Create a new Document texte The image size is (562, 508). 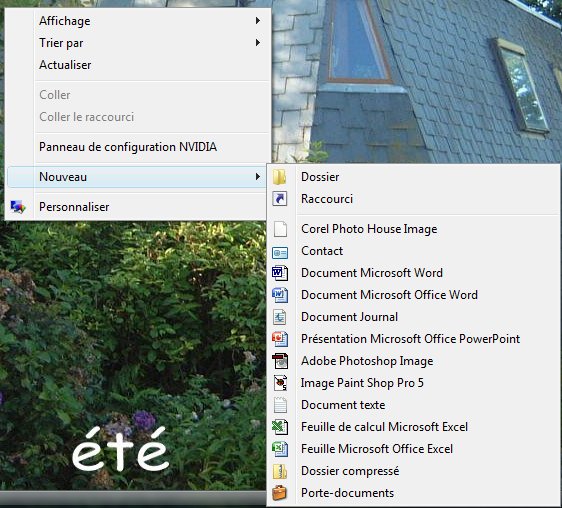[x=343, y=405]
